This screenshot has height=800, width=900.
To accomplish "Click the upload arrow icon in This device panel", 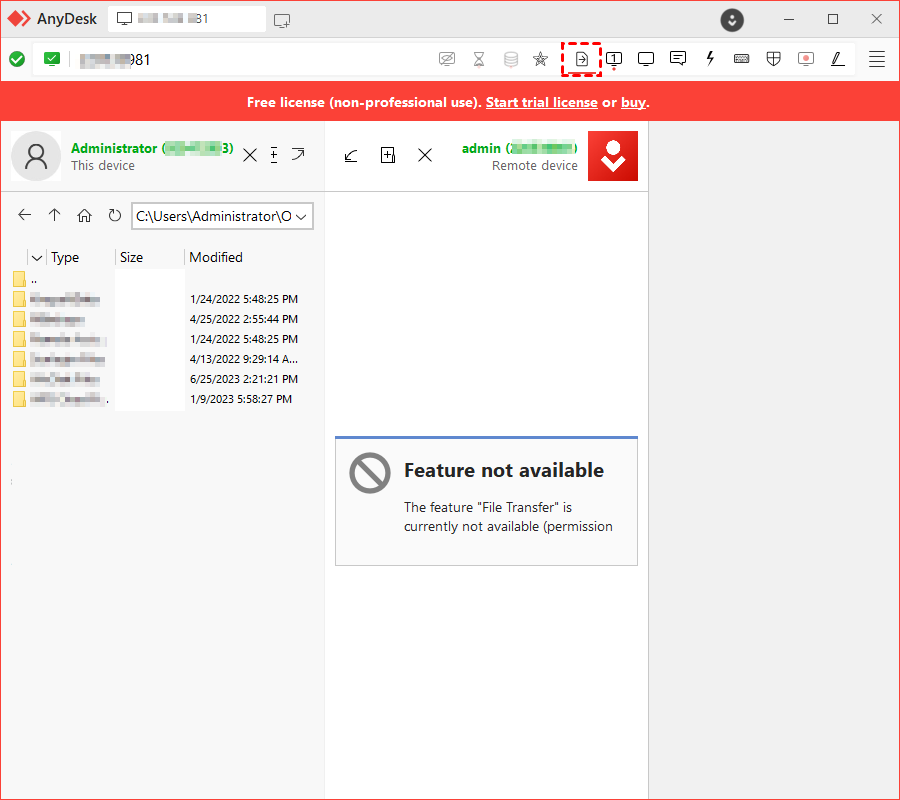I will [x=298, y=154].
